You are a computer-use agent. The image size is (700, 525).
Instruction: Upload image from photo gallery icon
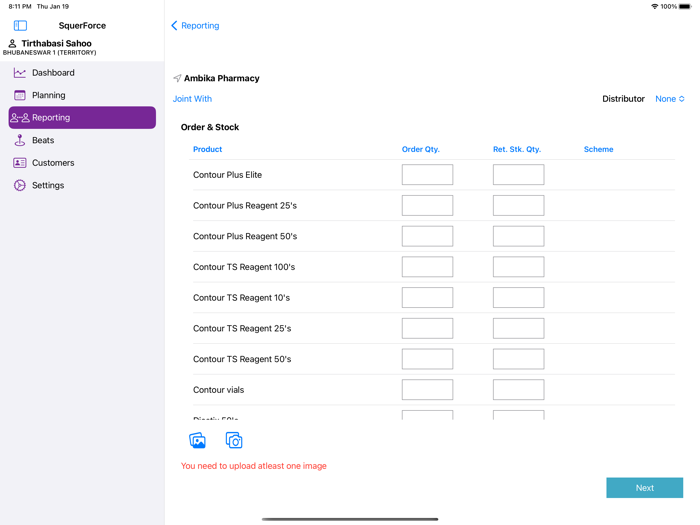[x=197, y=440]
